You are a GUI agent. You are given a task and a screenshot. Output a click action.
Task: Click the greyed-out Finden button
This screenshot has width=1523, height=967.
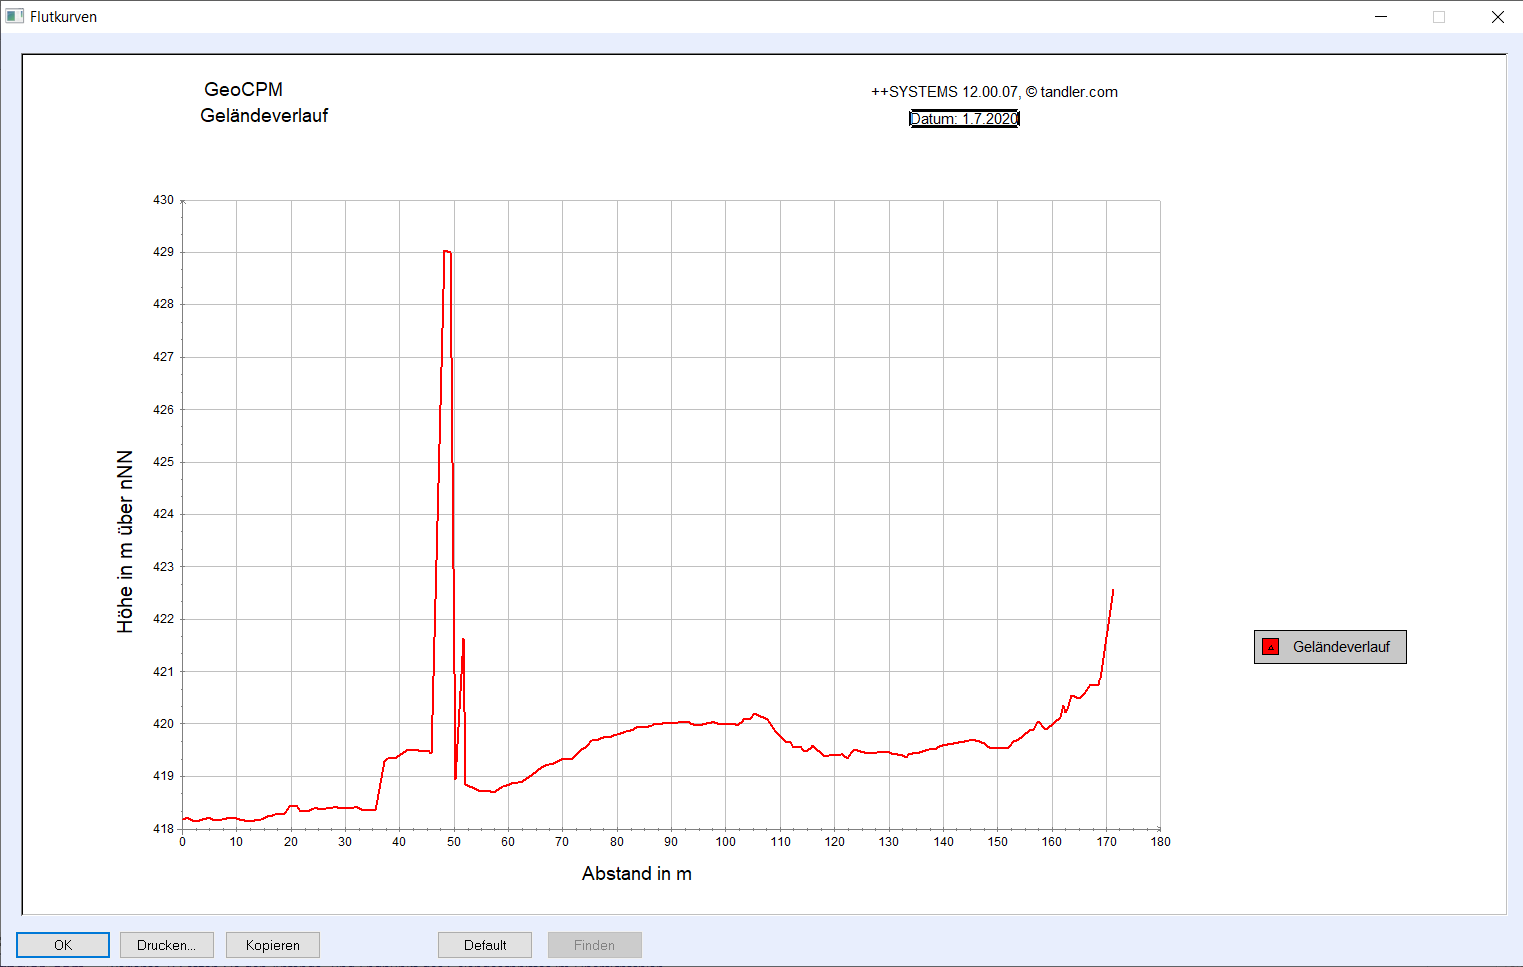[594, 945]
